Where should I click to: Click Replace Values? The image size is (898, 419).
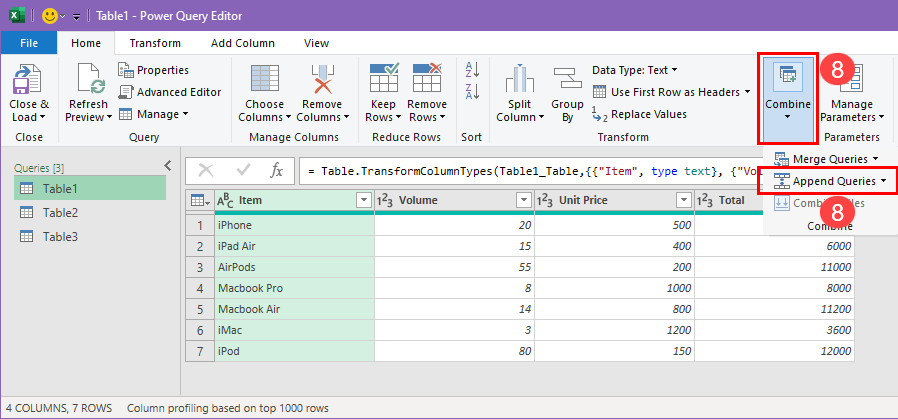coord(639,114)
